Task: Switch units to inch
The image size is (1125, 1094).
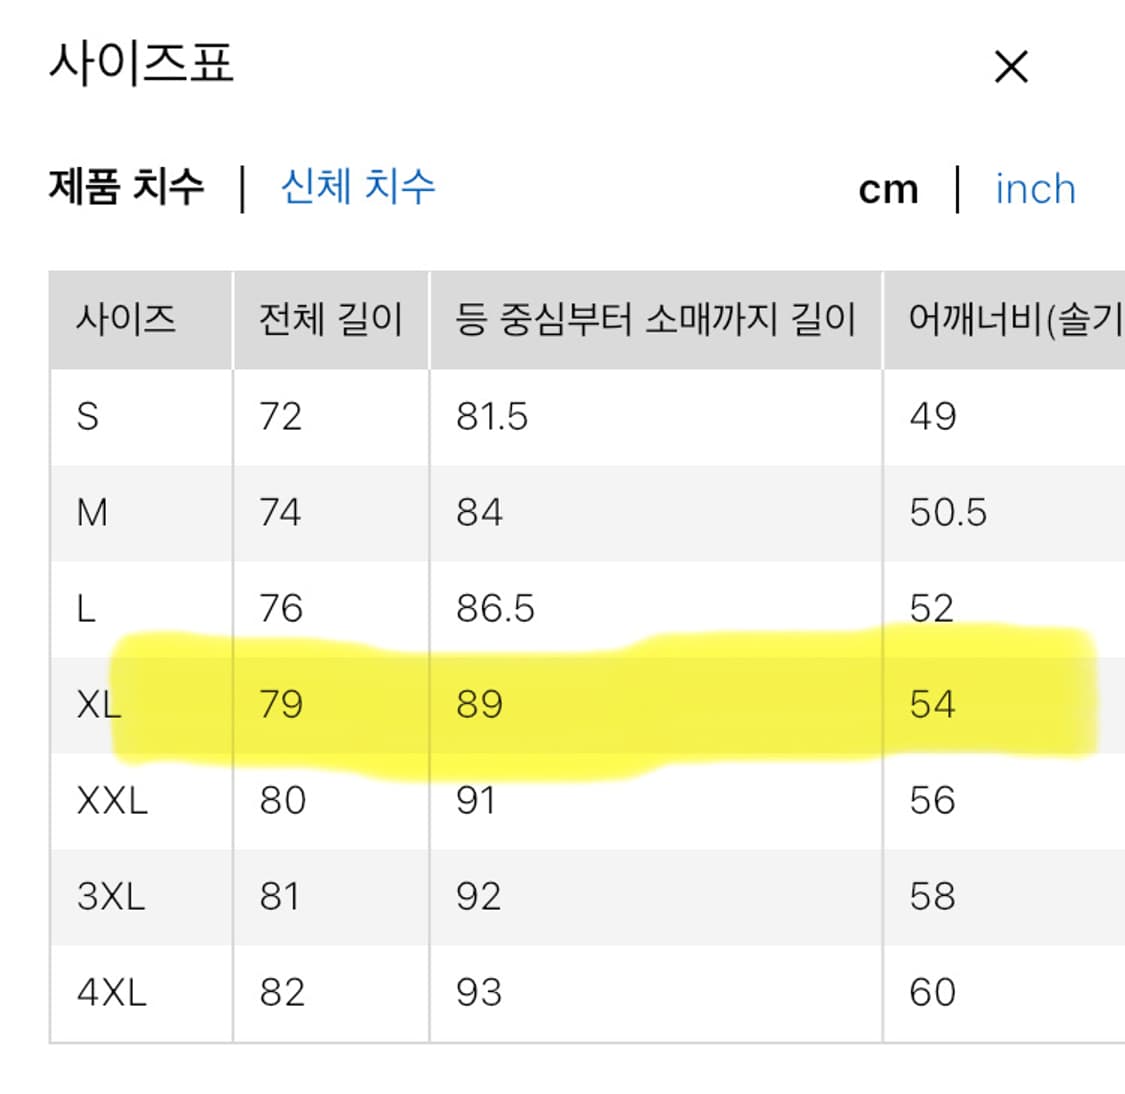Action: point(1035,189)
